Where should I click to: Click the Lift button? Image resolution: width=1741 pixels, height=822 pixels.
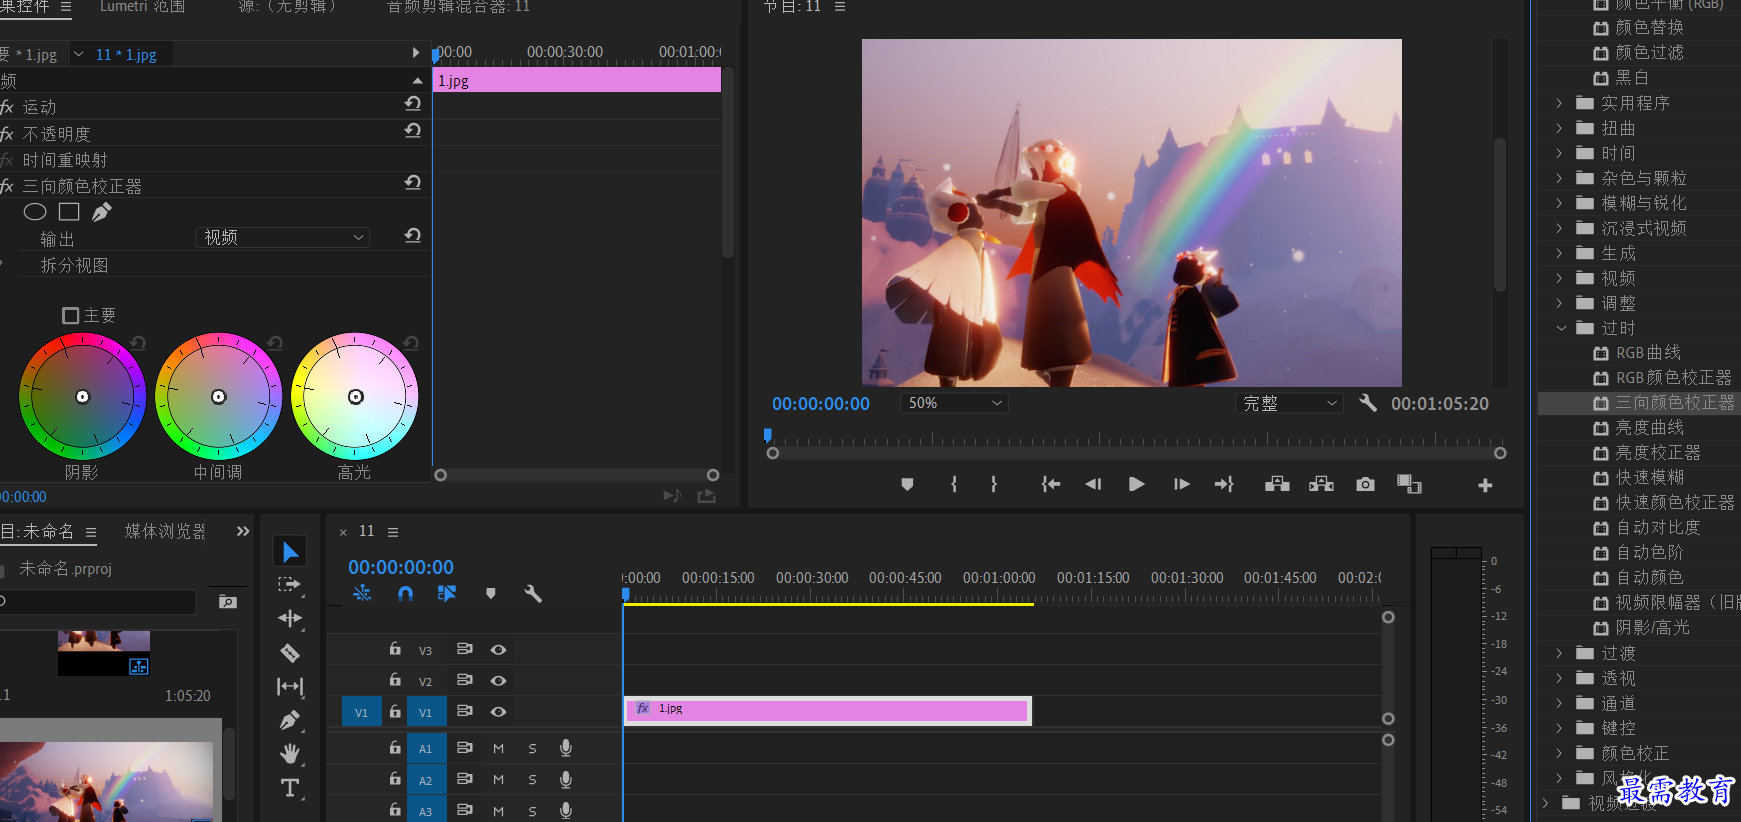[1277, 484]
